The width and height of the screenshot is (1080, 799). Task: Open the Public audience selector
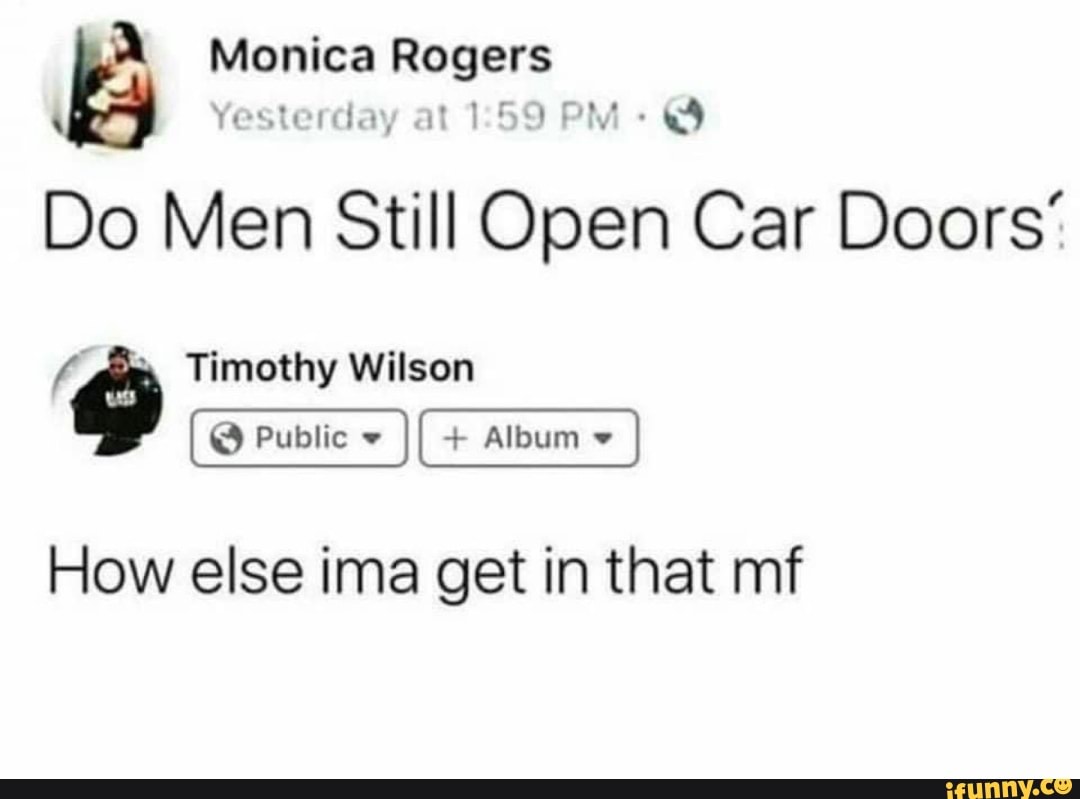299,438
